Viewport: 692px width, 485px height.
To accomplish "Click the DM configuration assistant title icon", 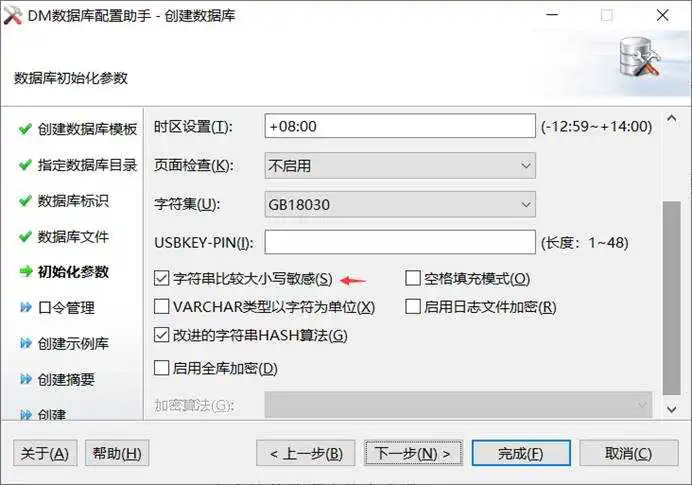I will pos(12,16).
